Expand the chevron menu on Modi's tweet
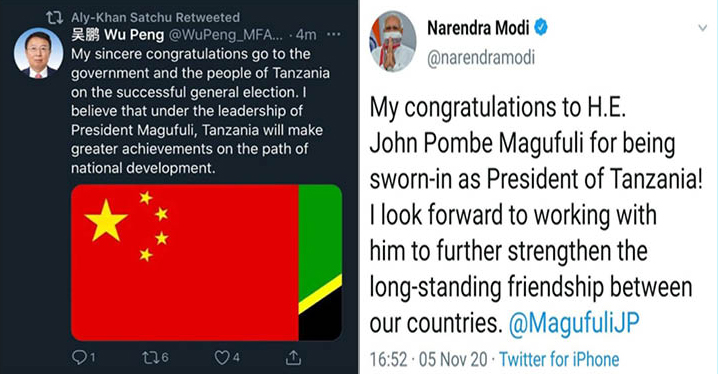Screen dimensions: 718x374 coord(702,28)
